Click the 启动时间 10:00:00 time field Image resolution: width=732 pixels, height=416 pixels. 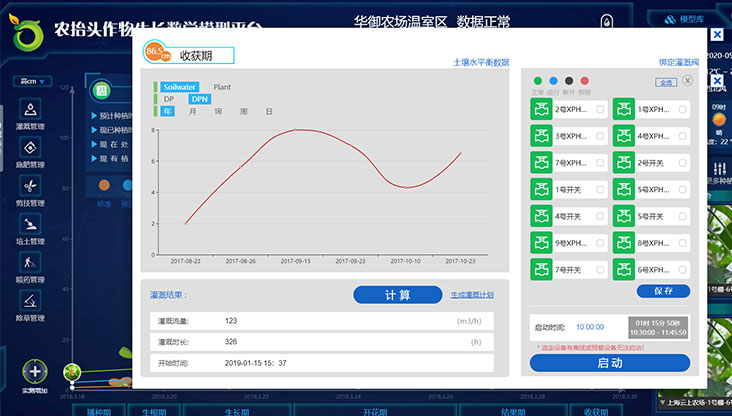[x=589, y=326]
